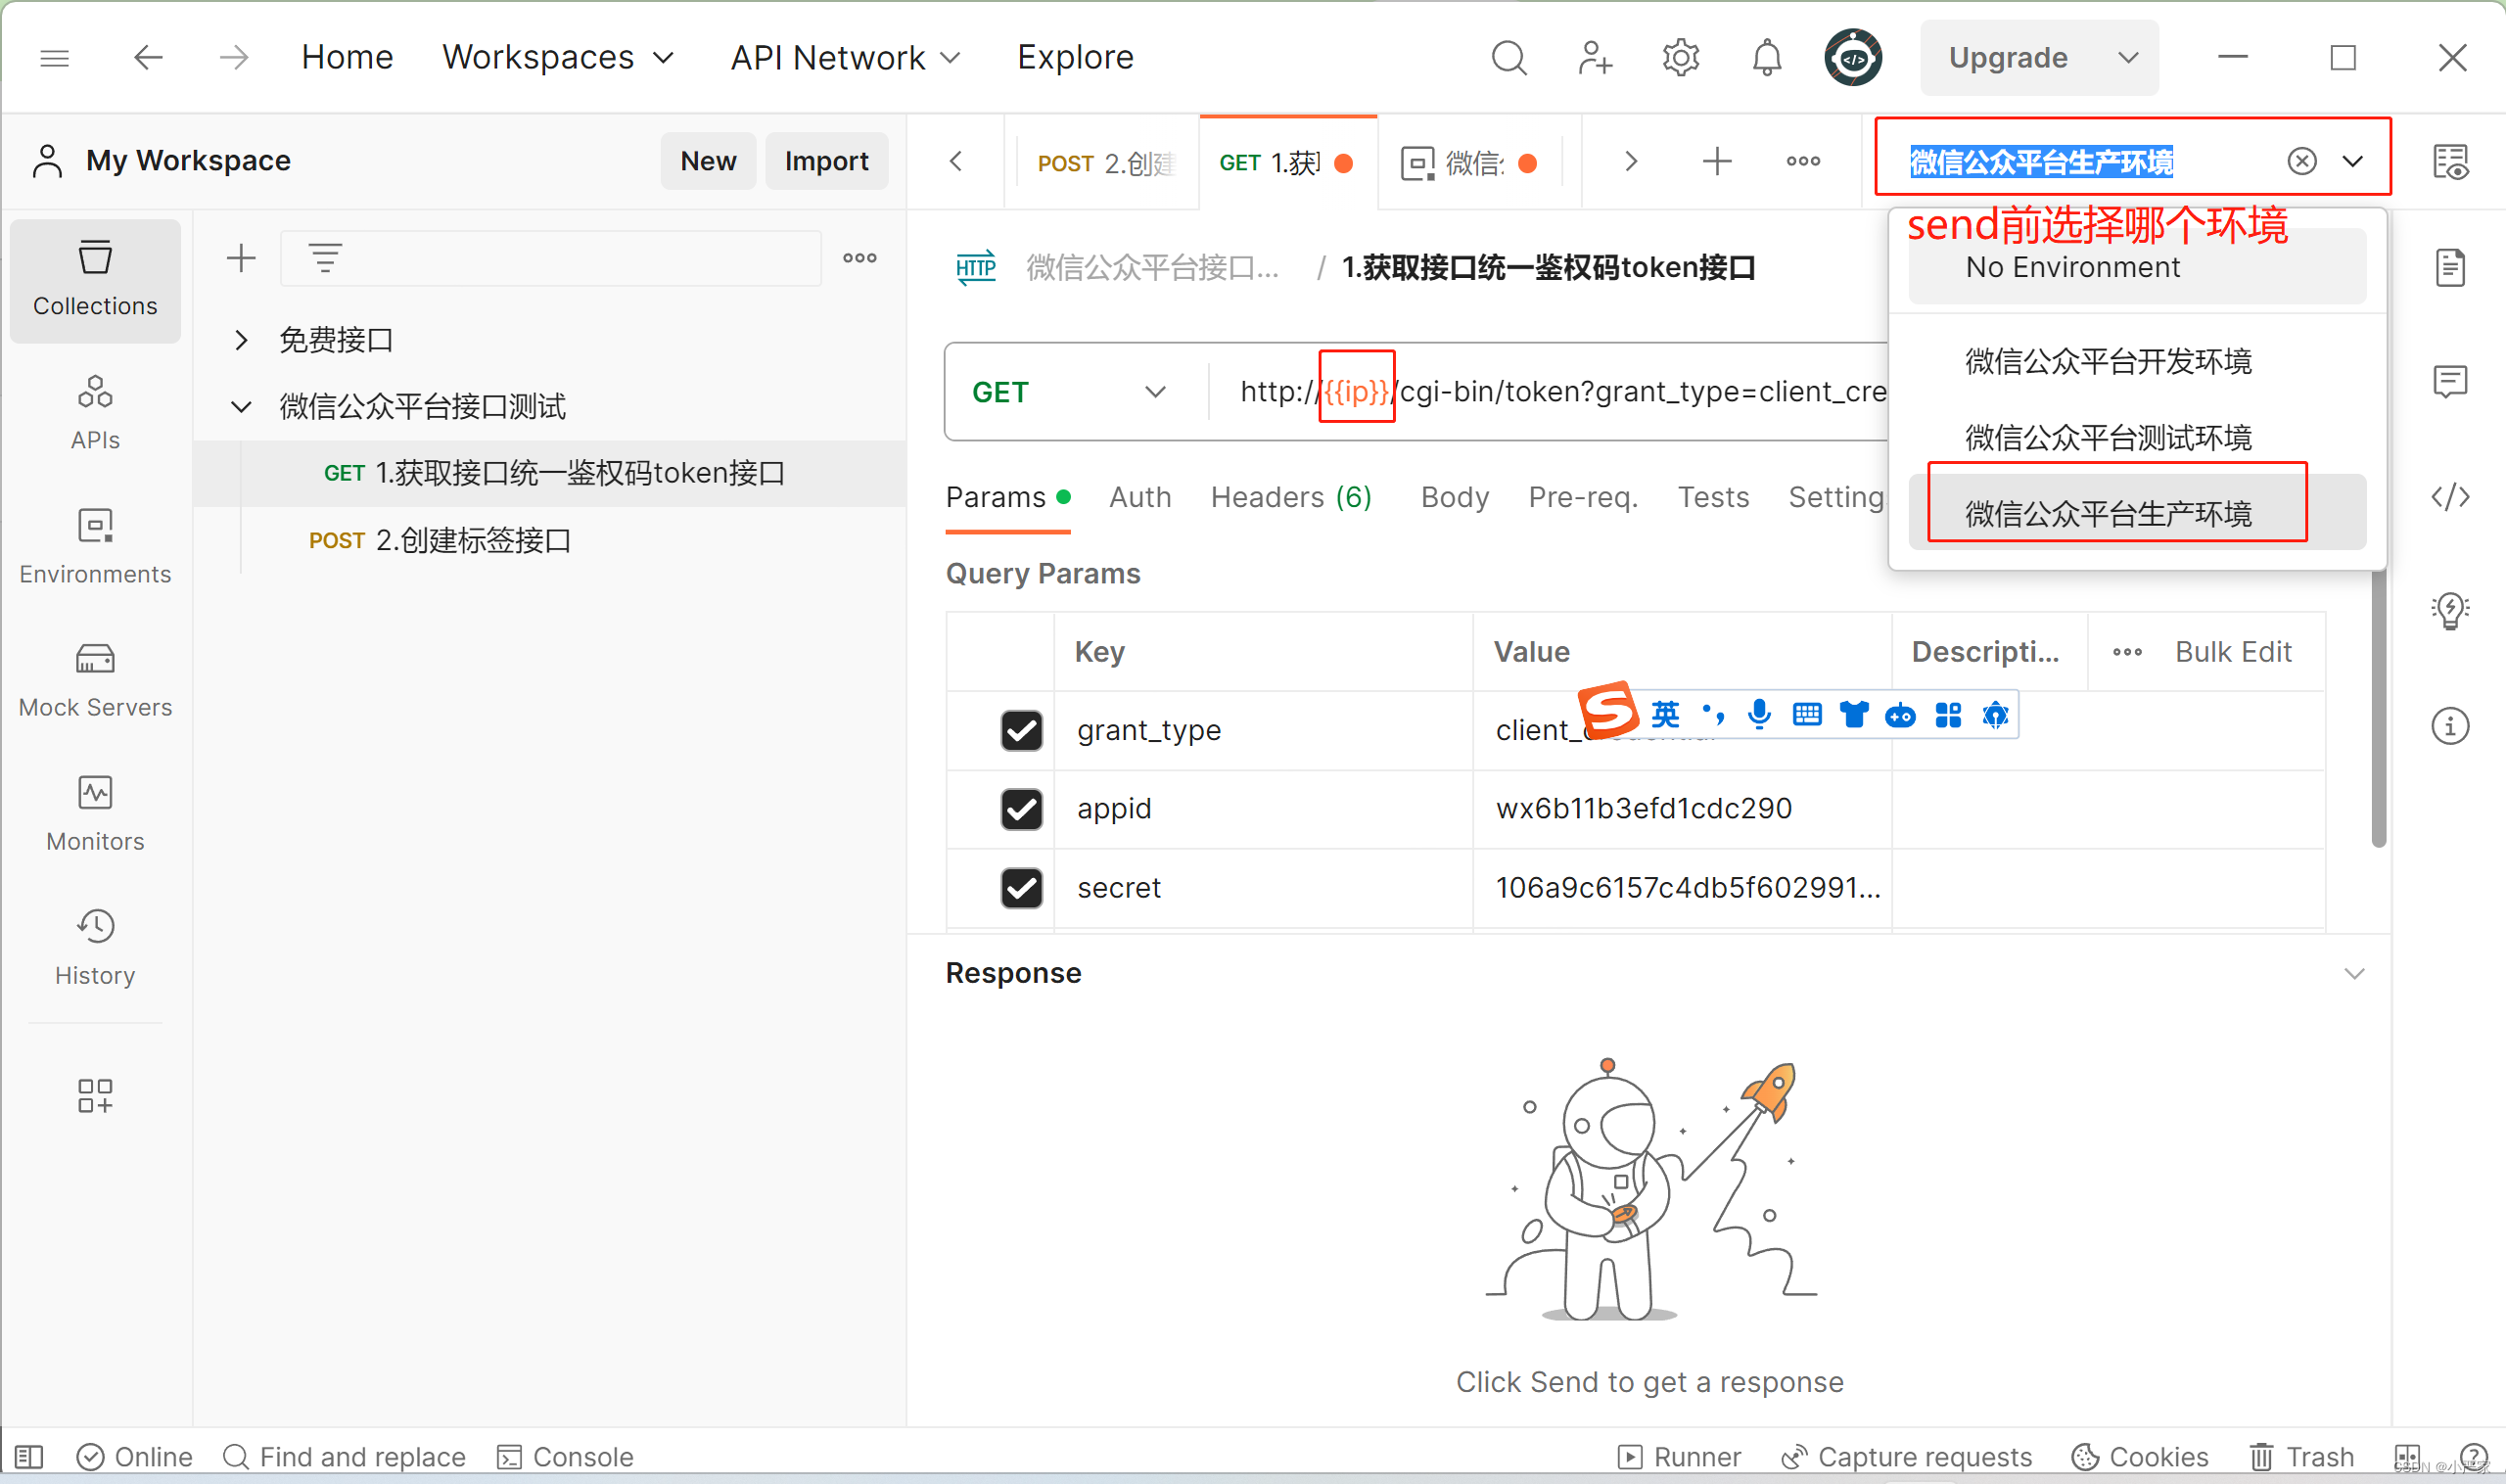This screenshot has height=1484, width=2506.
Task: Uncheck the appid parameter checkbox
Action: [1021, 808]
